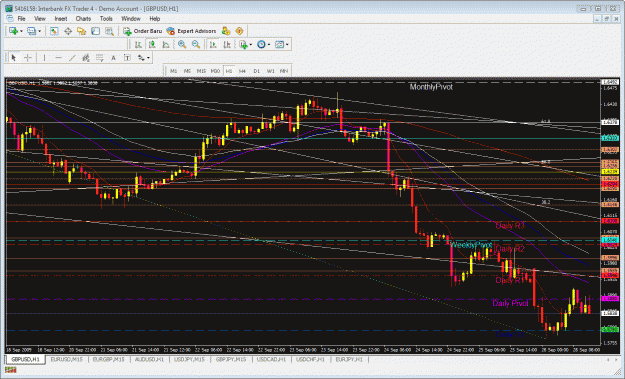Screen dimensions: 625x379
Task: Restore the inner chart window
Action: (x=607, y=19)
